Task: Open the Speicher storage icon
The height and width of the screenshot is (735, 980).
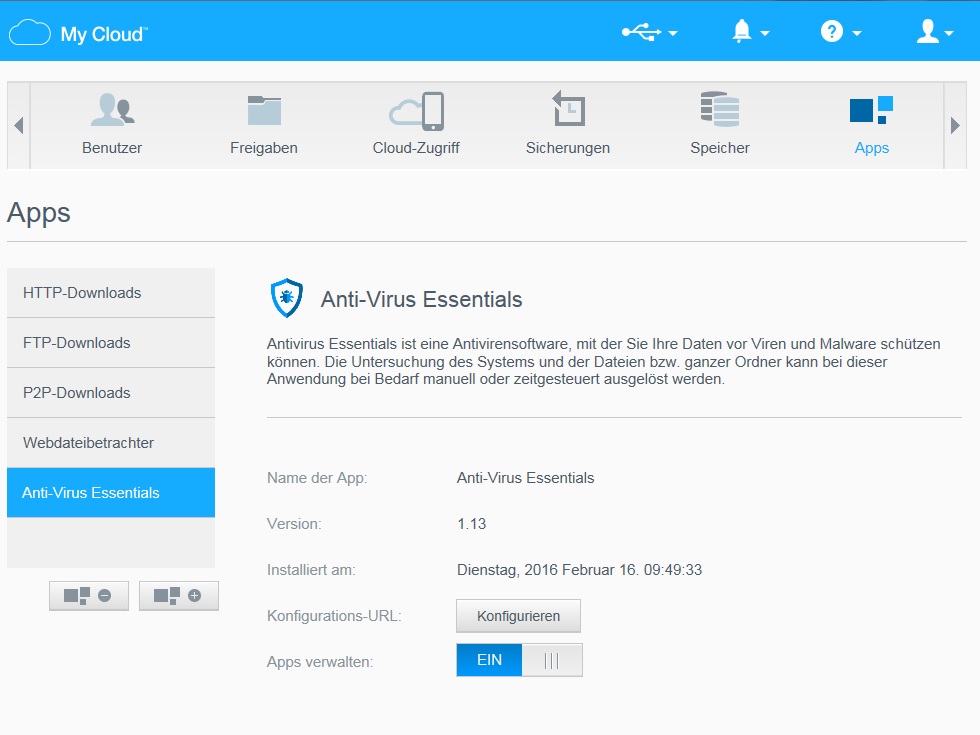Action: pos(720,111)
